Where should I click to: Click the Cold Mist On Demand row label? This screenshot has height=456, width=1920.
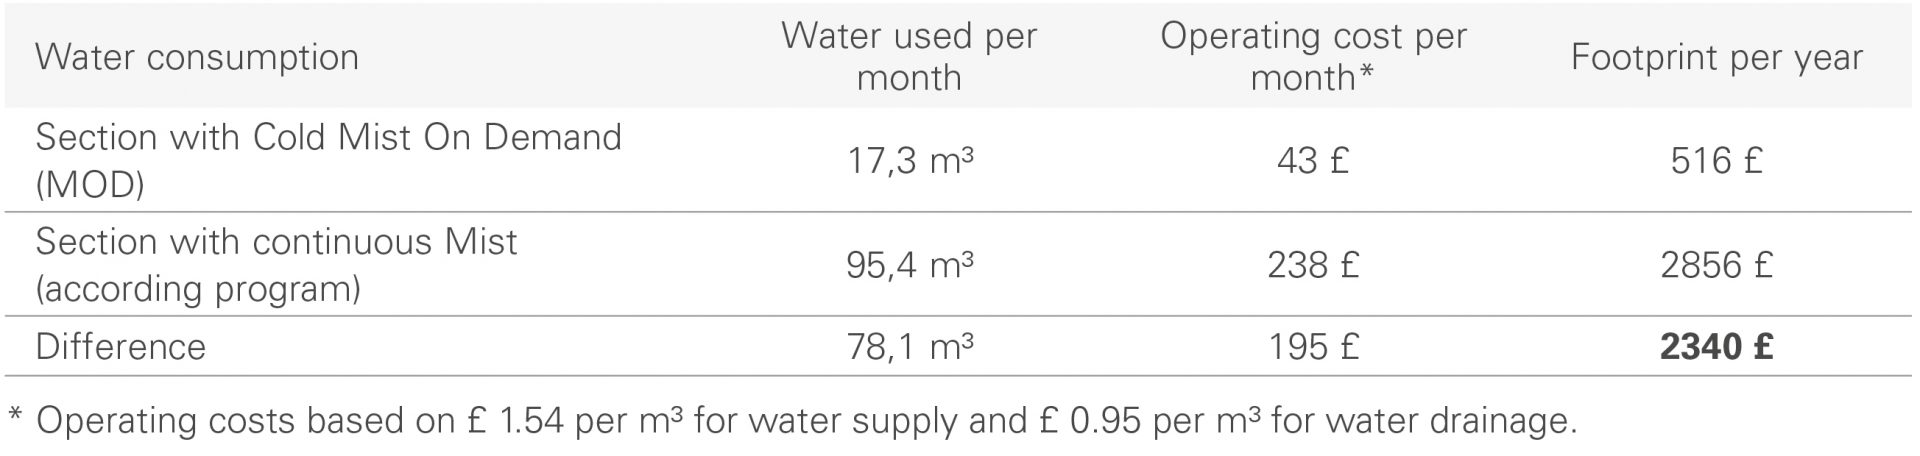tap(328, 160)
